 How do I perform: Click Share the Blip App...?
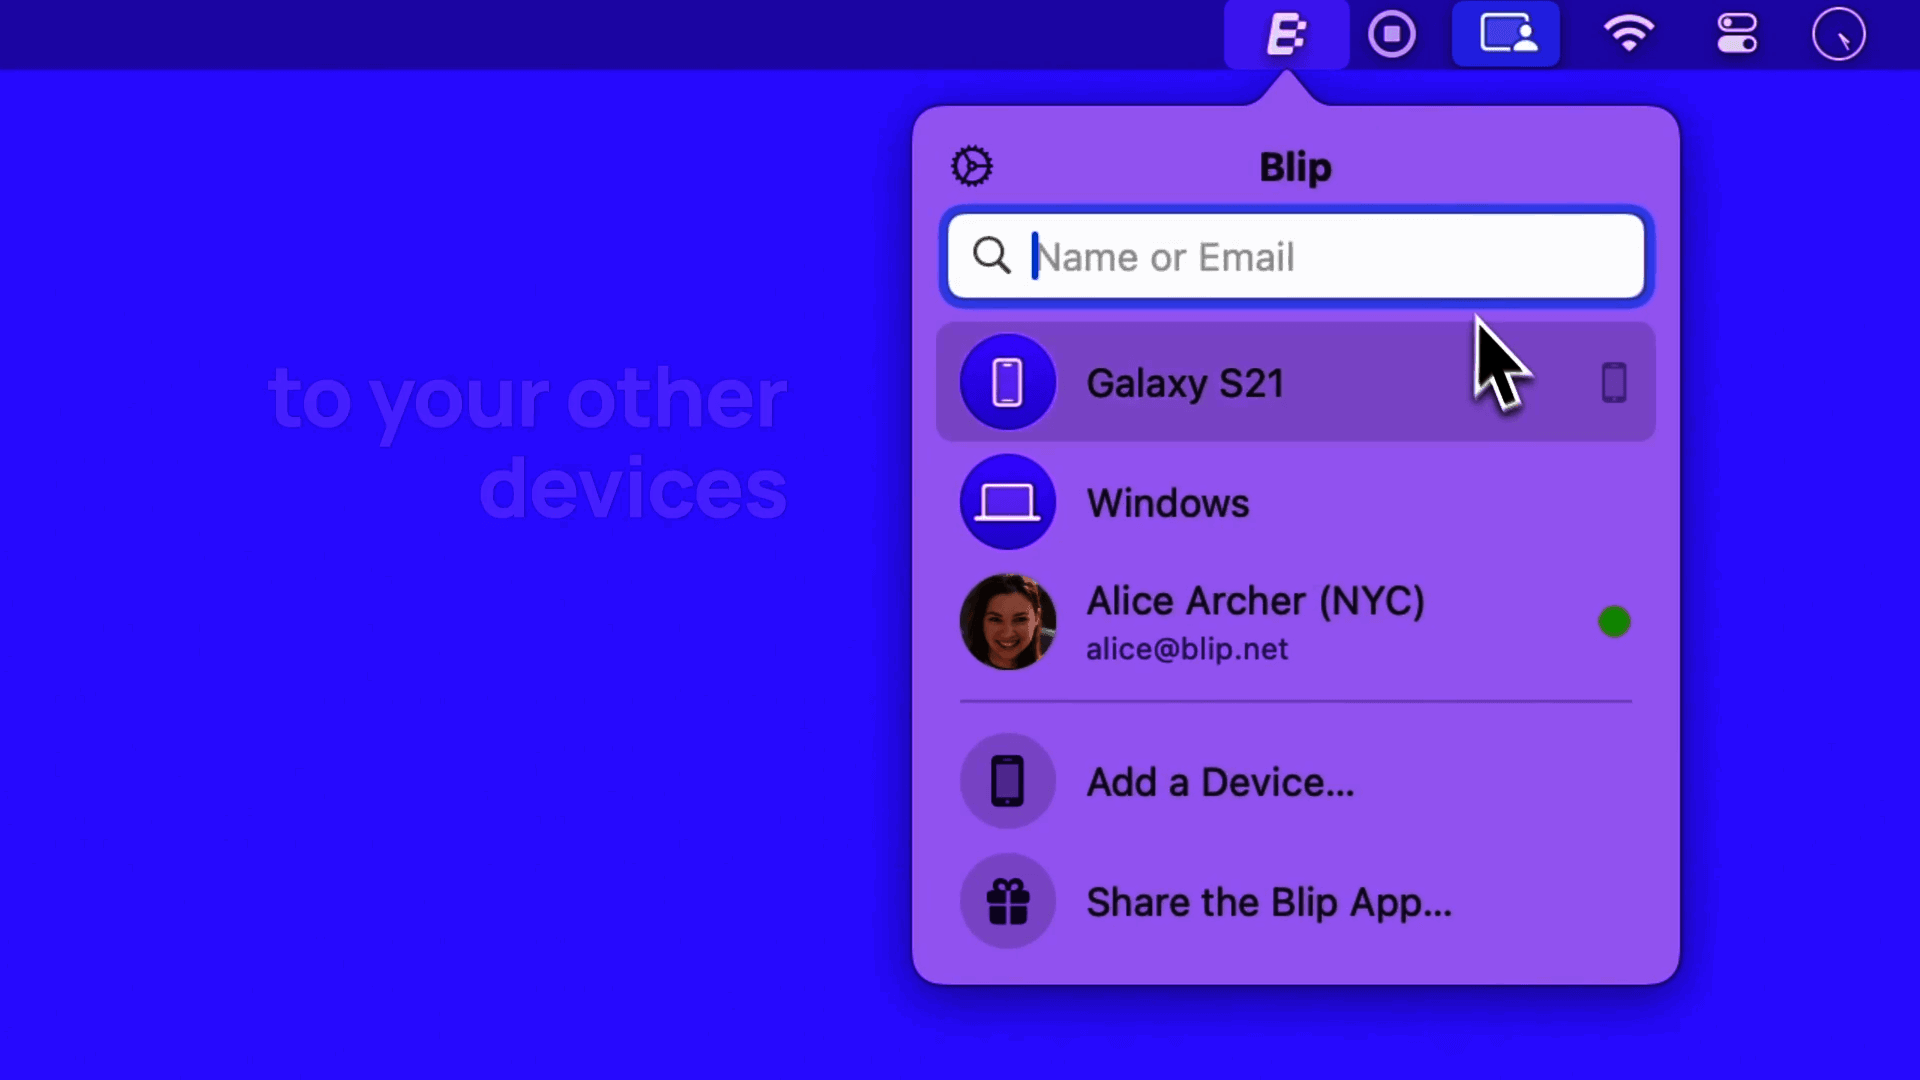(x=1268, y=902)
